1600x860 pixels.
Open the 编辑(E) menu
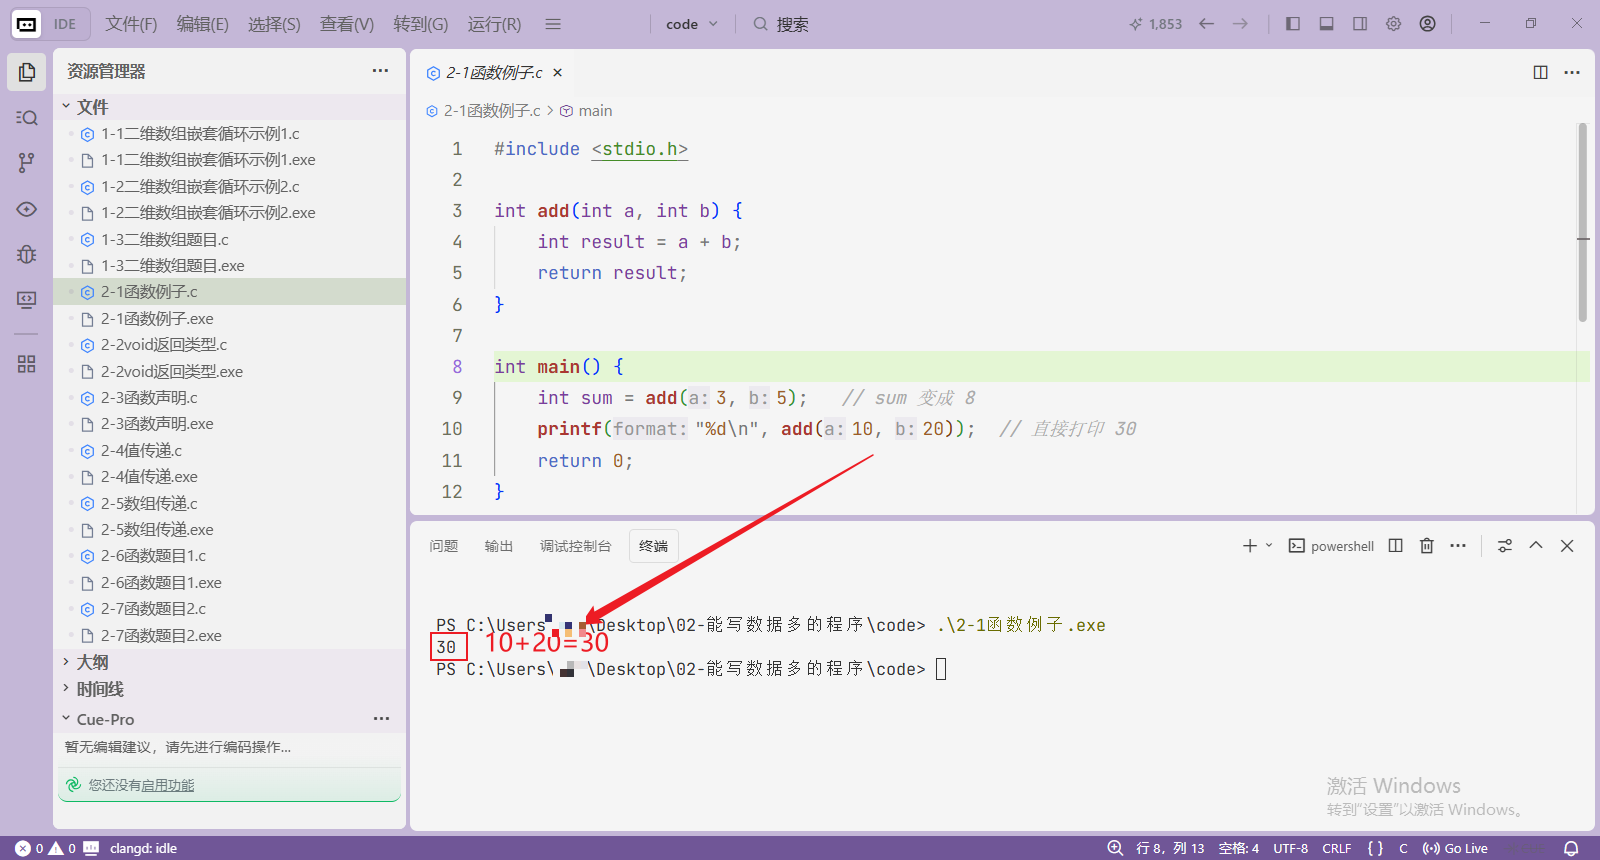203,24
